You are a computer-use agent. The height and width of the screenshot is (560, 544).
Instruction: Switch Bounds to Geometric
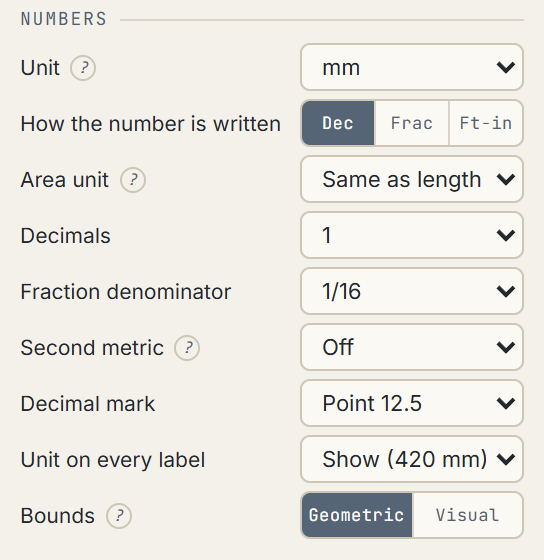pos(357,515)
